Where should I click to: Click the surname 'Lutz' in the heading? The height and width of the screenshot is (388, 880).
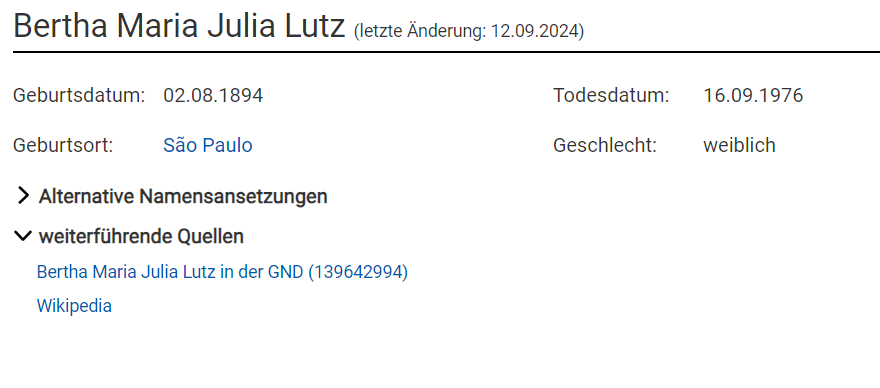coord(315,26)
